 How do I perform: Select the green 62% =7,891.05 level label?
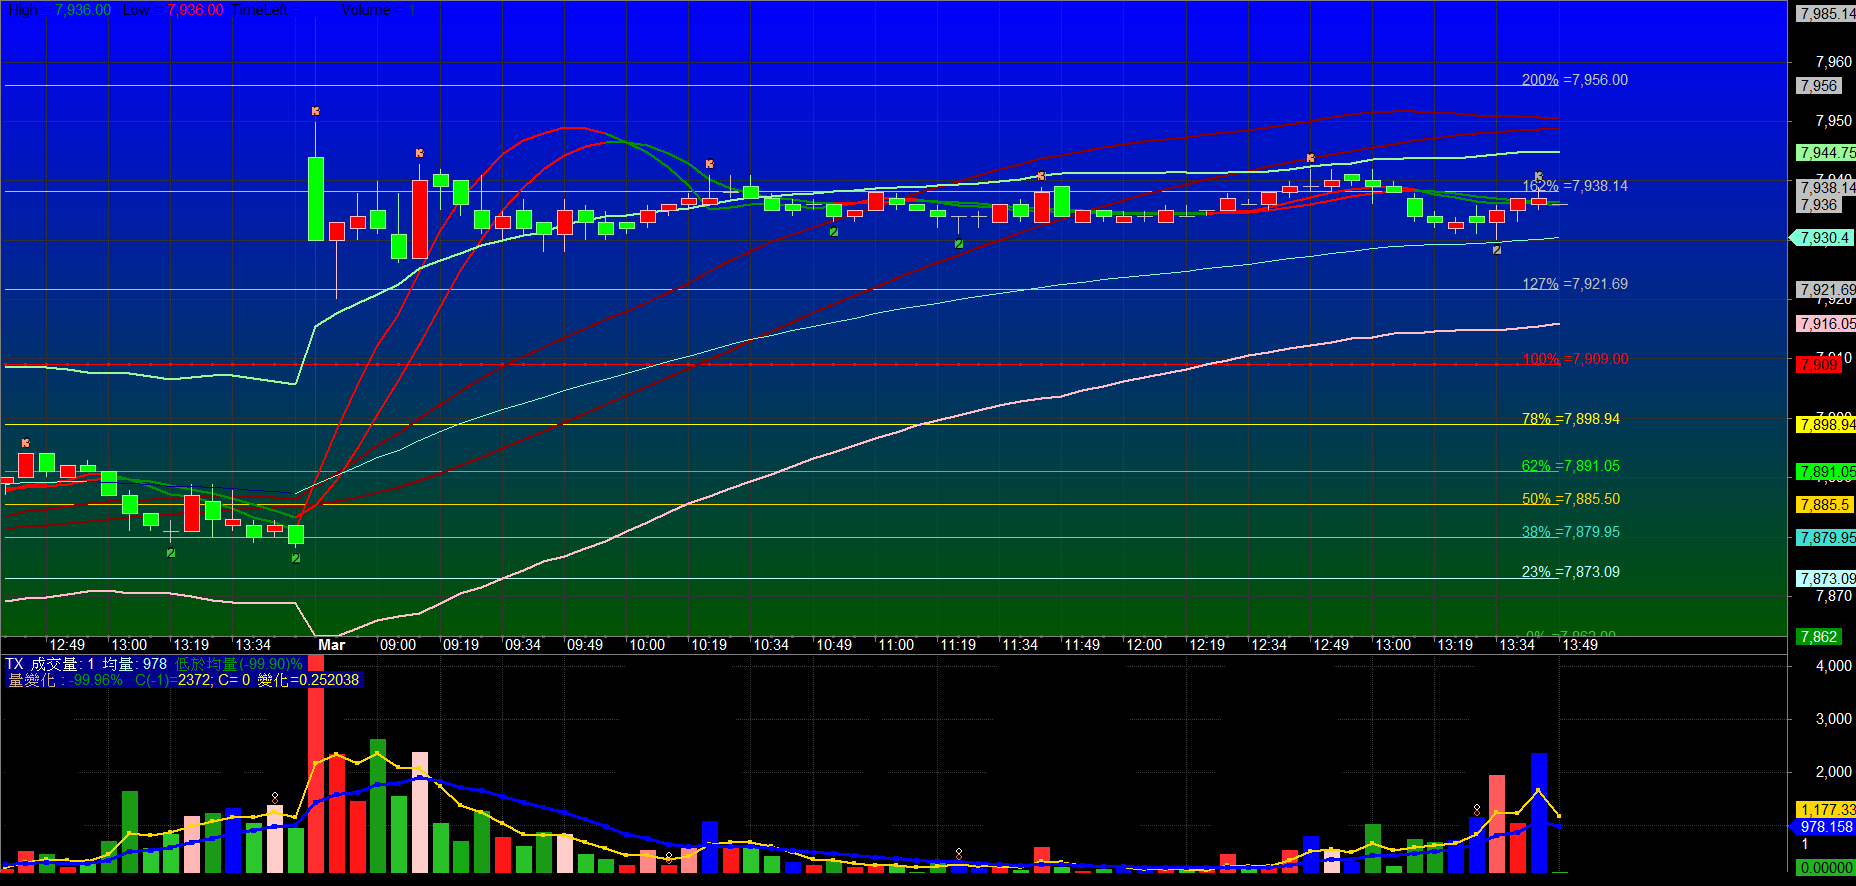[x=1570, y=466]
